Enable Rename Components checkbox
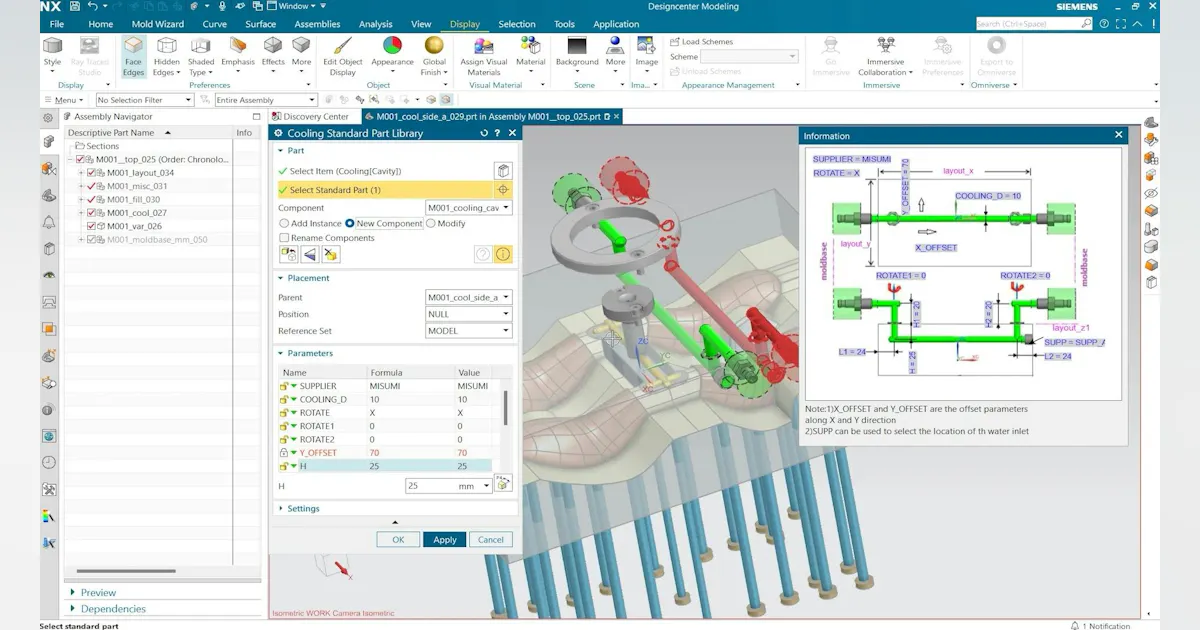 click(284, 238)
